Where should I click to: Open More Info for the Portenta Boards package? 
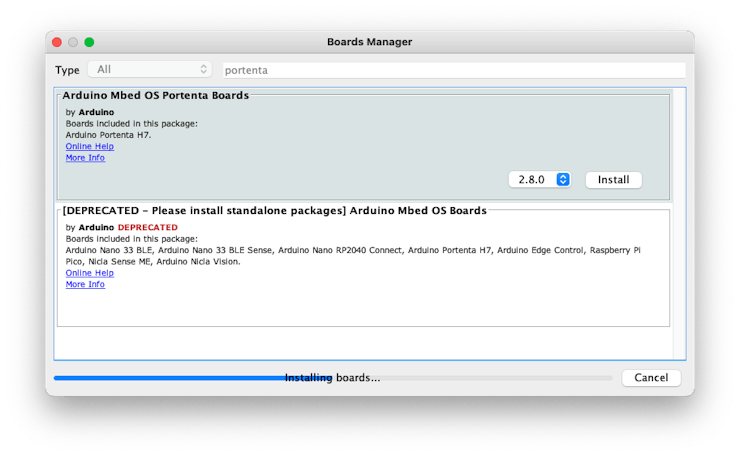[x=85, y=158]
